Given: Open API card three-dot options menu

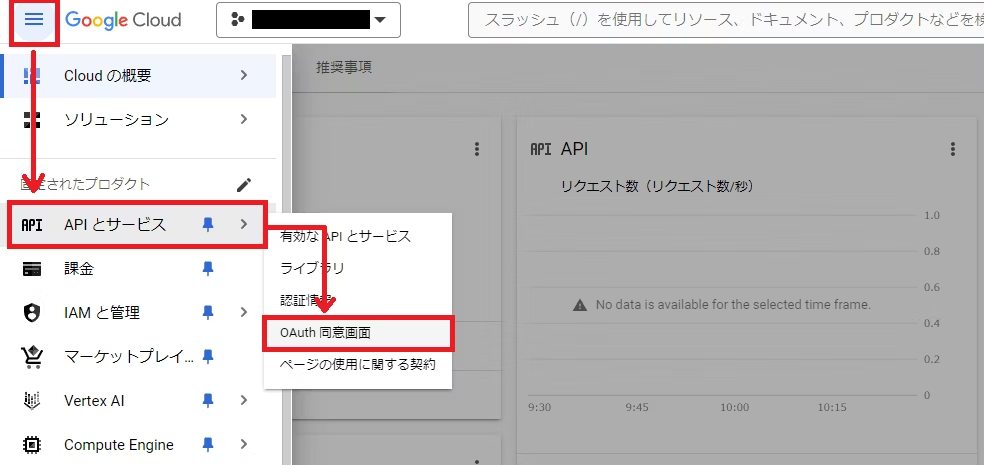Looking at the screenshot, I should point(953,149).
